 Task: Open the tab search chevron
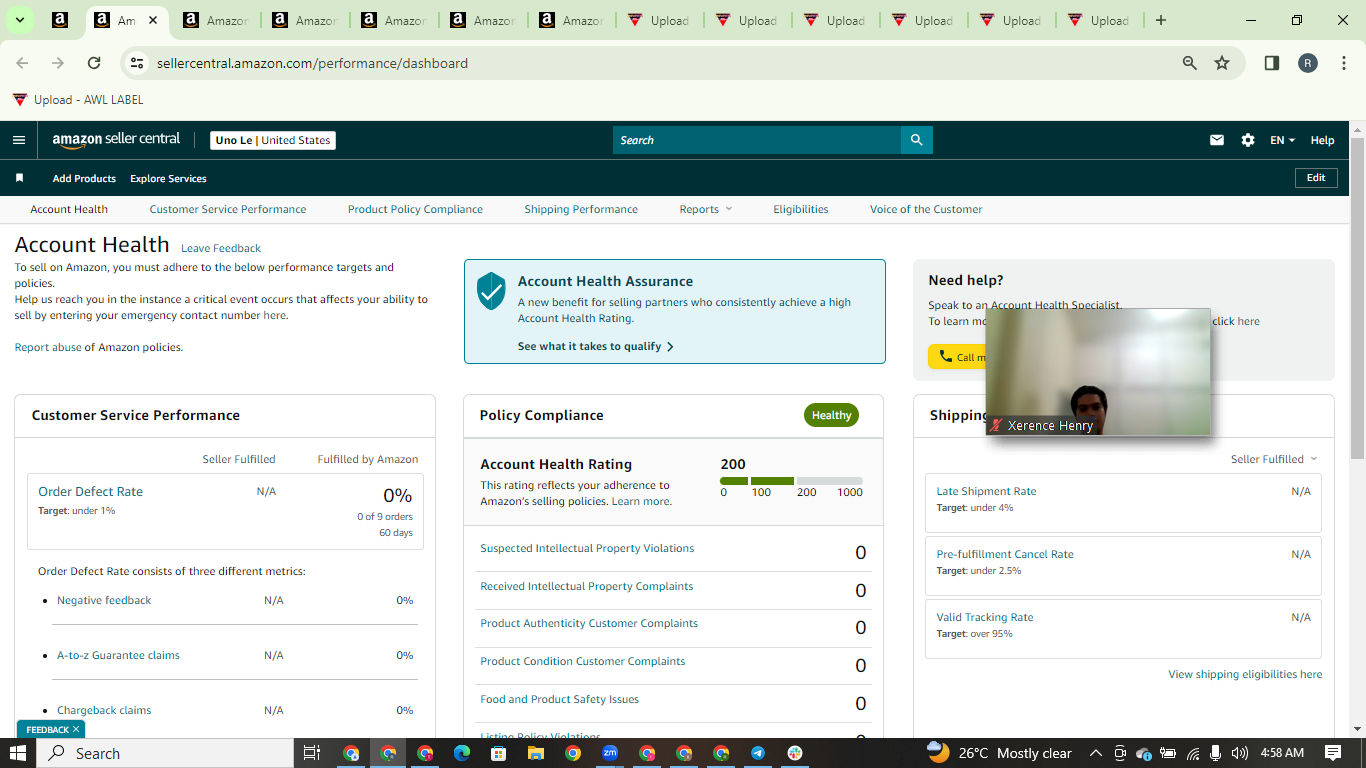[19, 20]
